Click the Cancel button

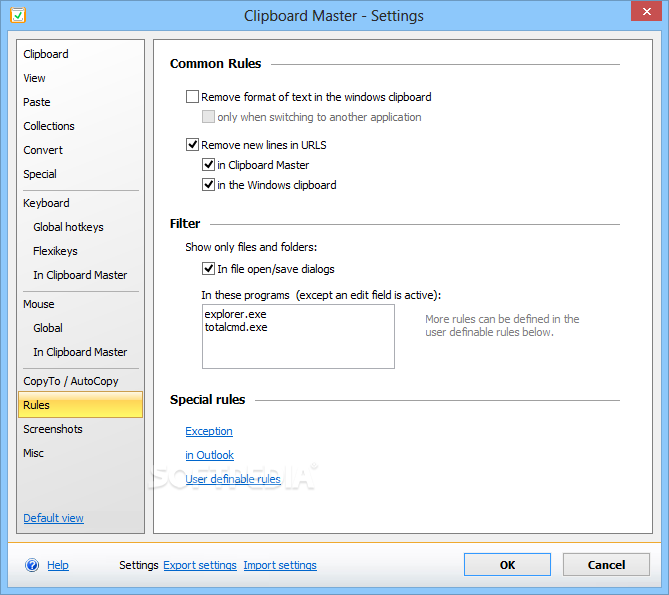point(606,565)
